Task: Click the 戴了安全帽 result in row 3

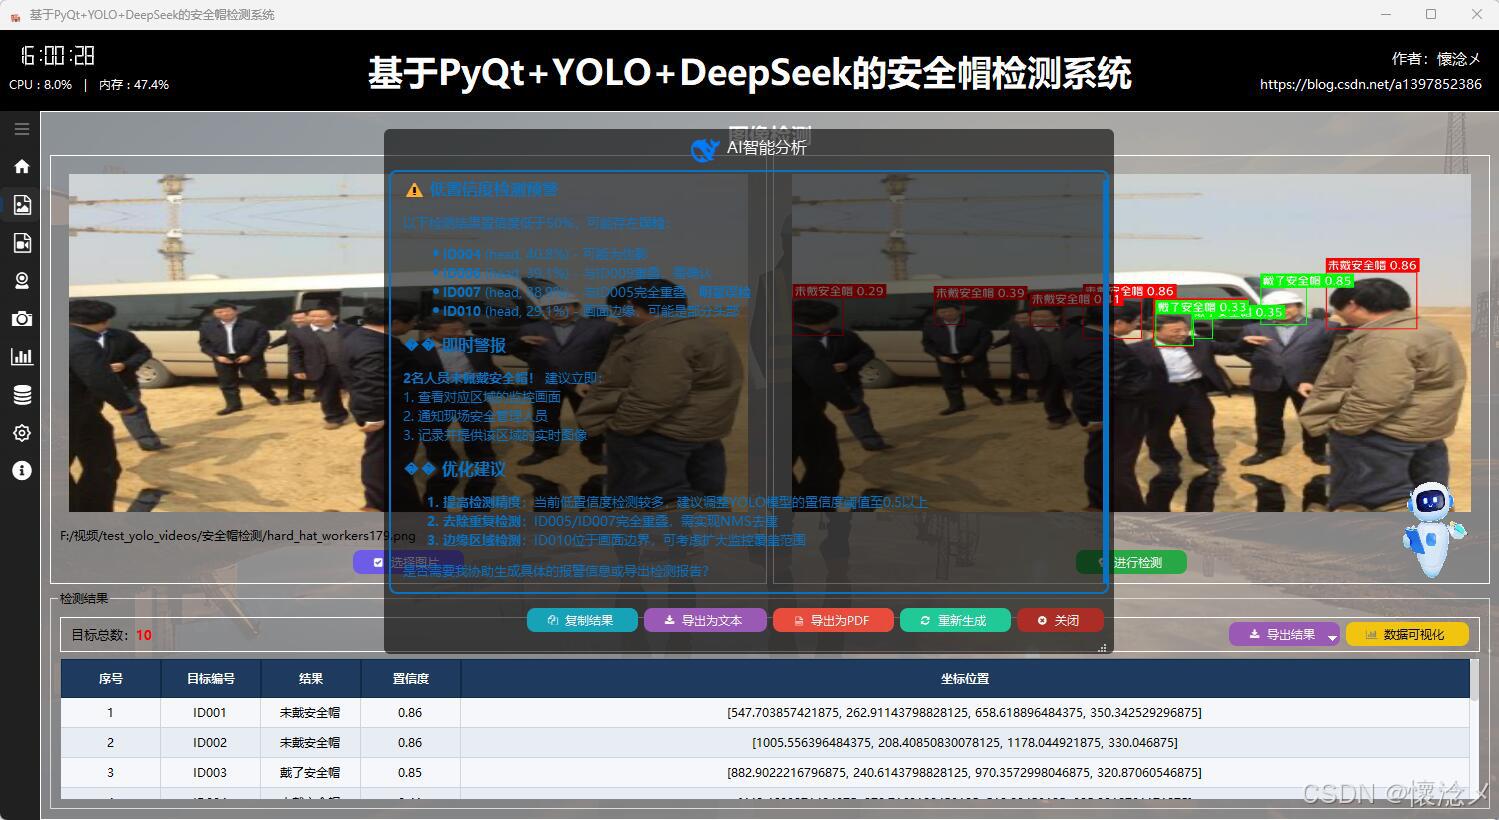Action: click(x=311, y=773)
